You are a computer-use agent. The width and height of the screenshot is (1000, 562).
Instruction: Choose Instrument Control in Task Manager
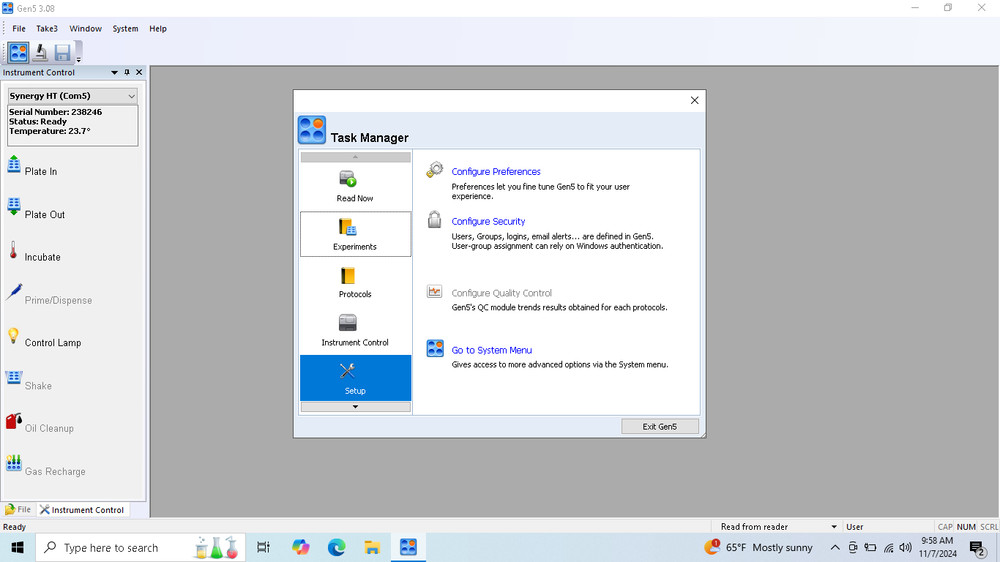coord(355,330)
